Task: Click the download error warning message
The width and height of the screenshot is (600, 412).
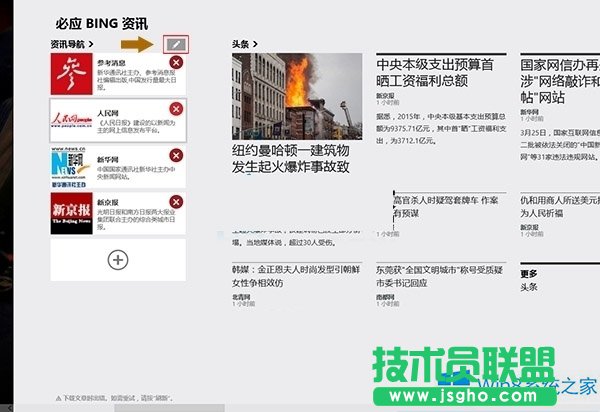Action: coord(115,398)
